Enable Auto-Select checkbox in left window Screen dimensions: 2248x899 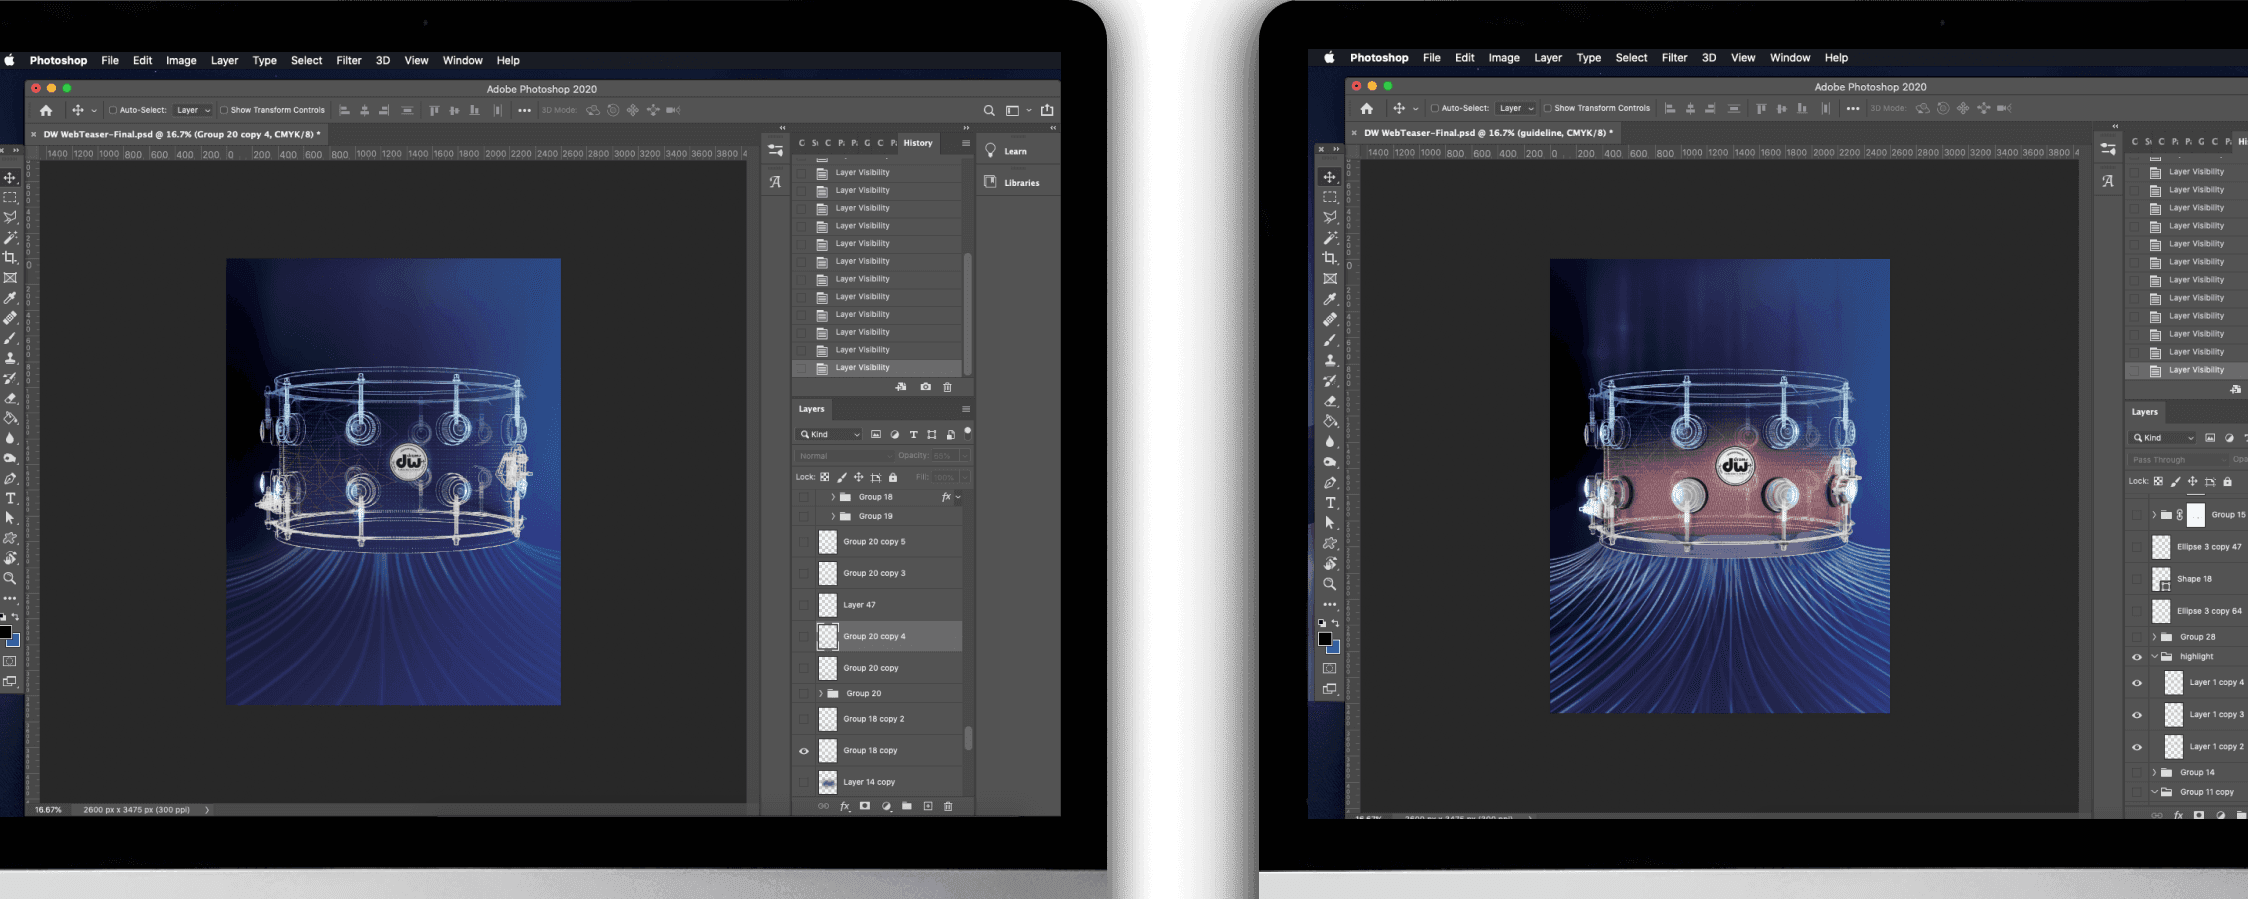(x=113, y=110)
